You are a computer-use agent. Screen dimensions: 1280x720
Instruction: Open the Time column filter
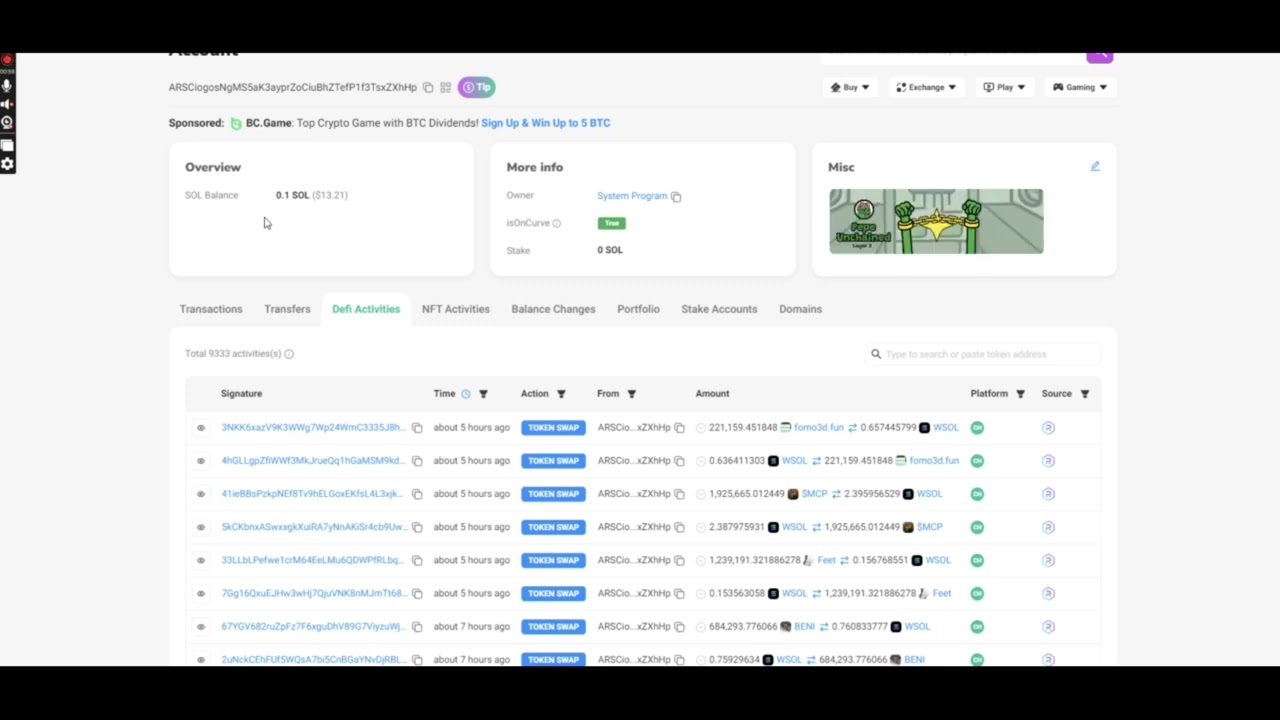[483, 394]
